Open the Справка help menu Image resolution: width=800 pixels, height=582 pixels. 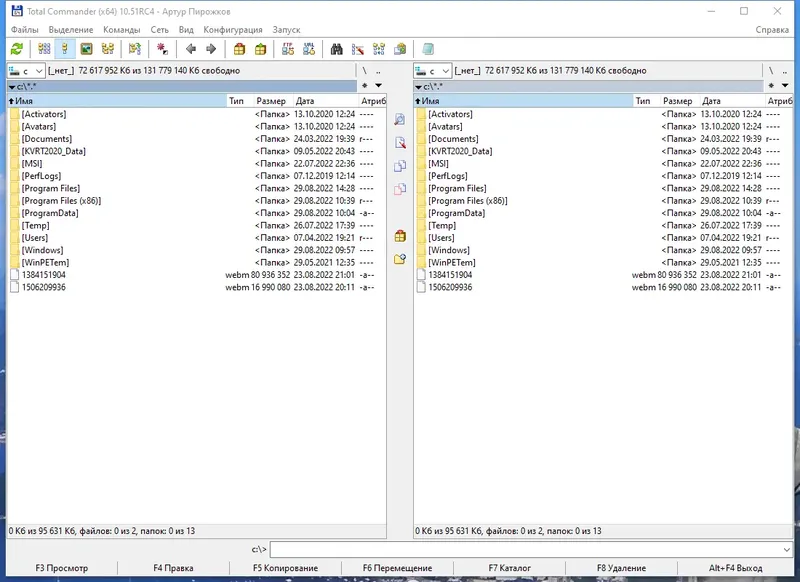[772, 30]
